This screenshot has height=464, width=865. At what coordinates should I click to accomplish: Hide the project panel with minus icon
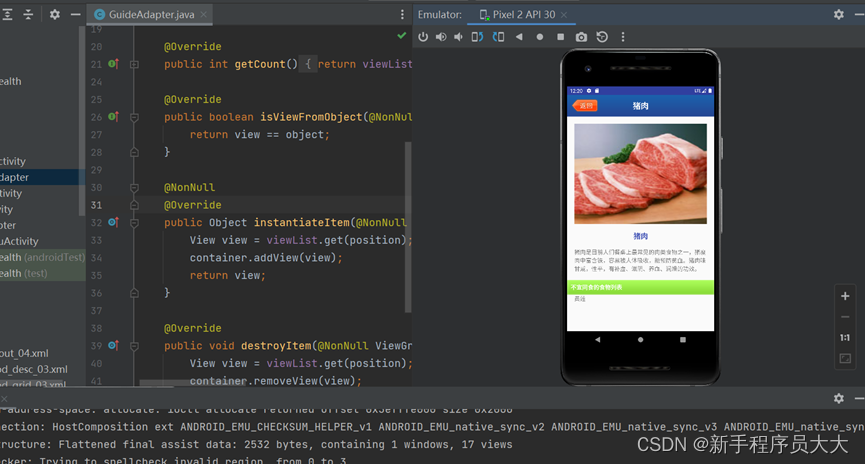point(76,14)
